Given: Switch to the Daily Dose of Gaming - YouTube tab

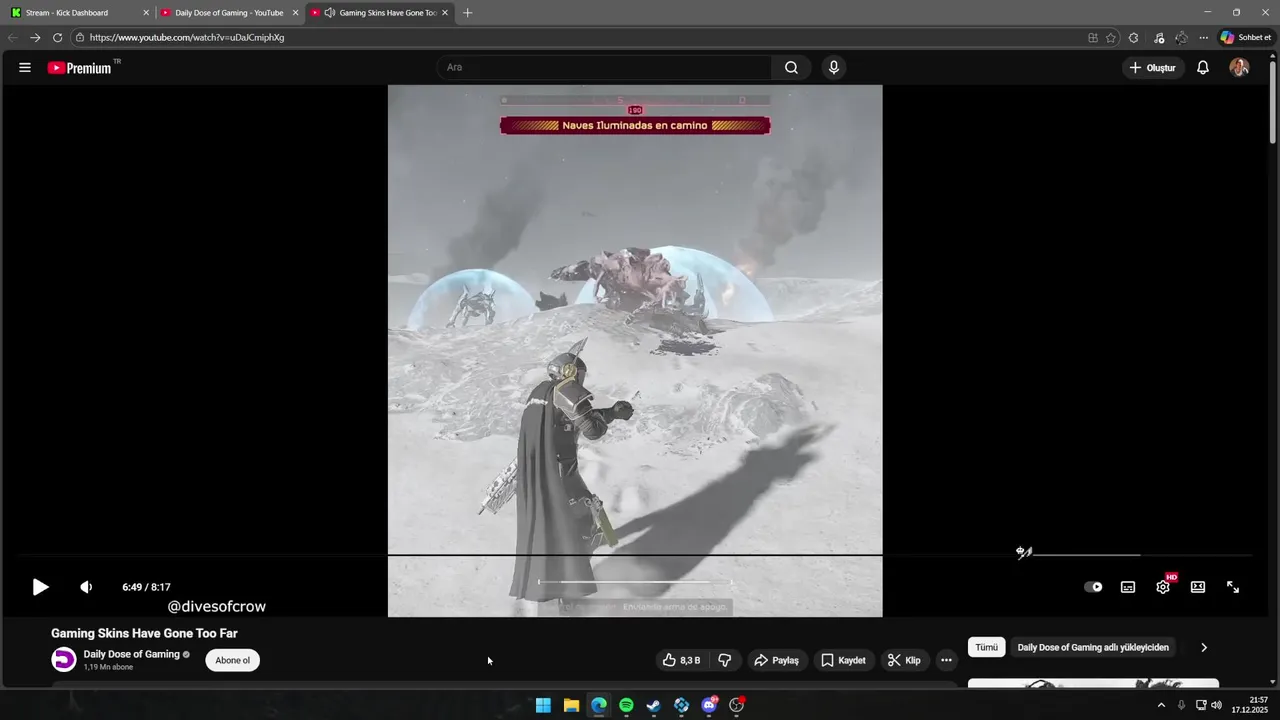Looking at the screenshot, I should pyautogui.click(x=229, y=13).
